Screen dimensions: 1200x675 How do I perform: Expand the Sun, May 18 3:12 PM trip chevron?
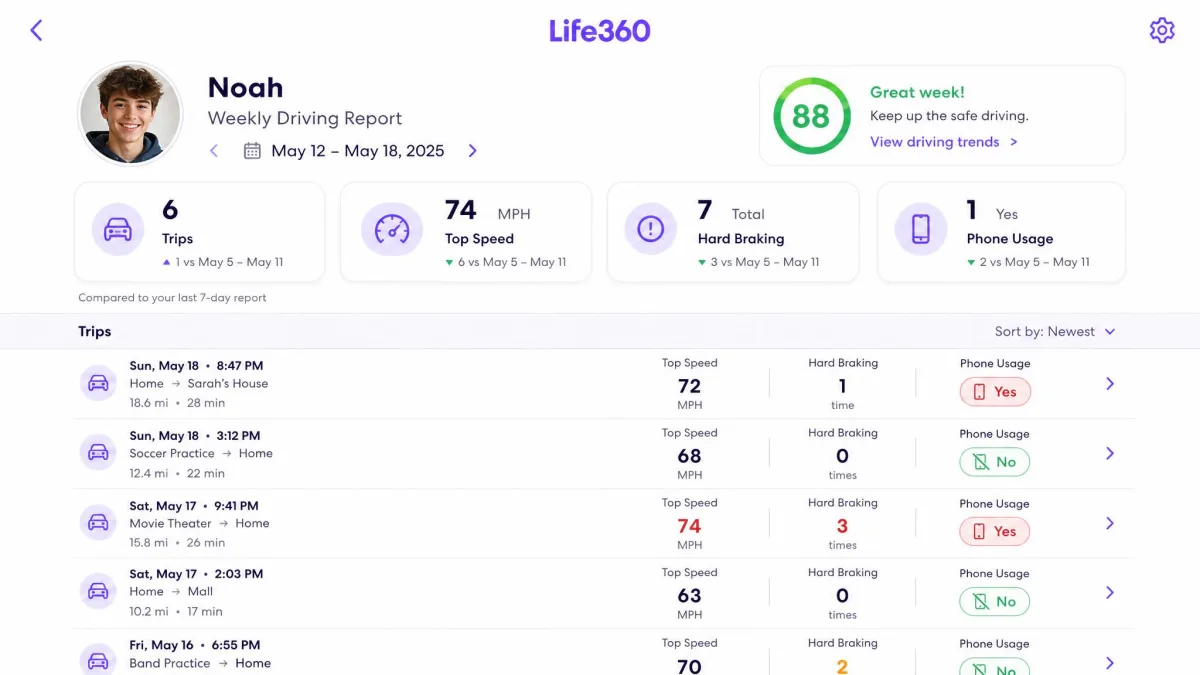pos(1110,454)
